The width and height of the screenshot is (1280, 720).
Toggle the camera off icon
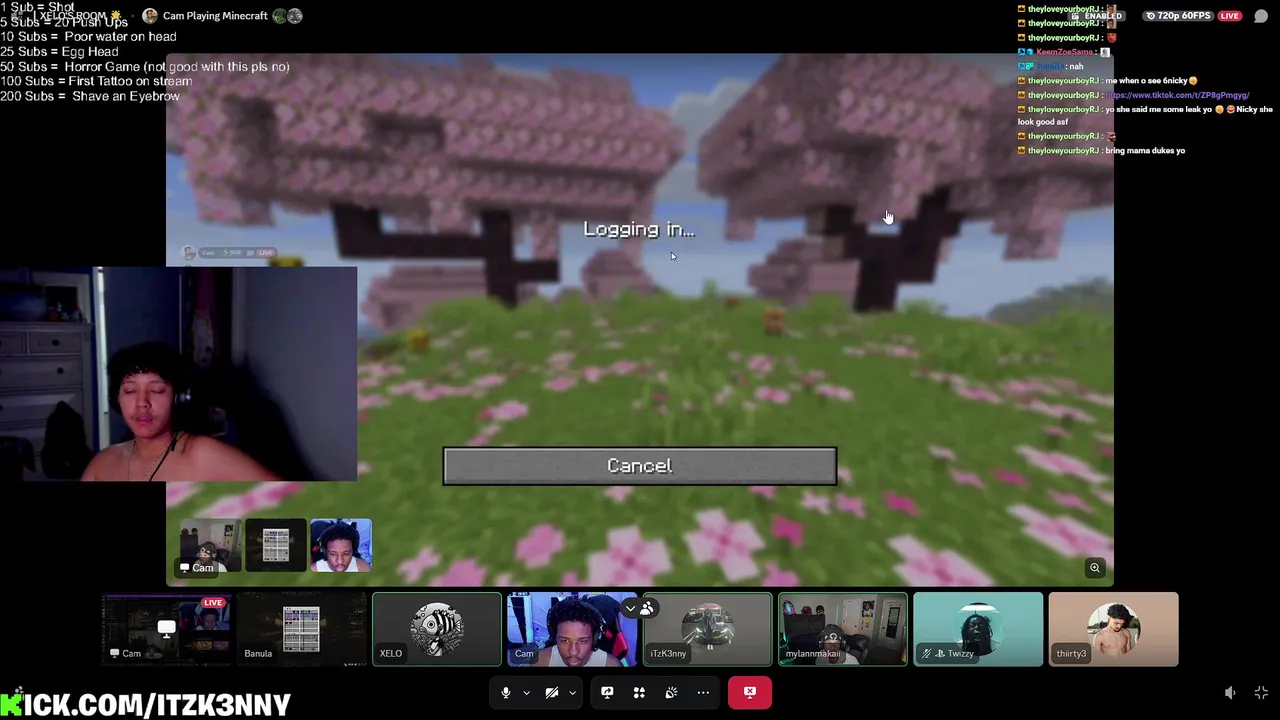click(x=551, y=693)
